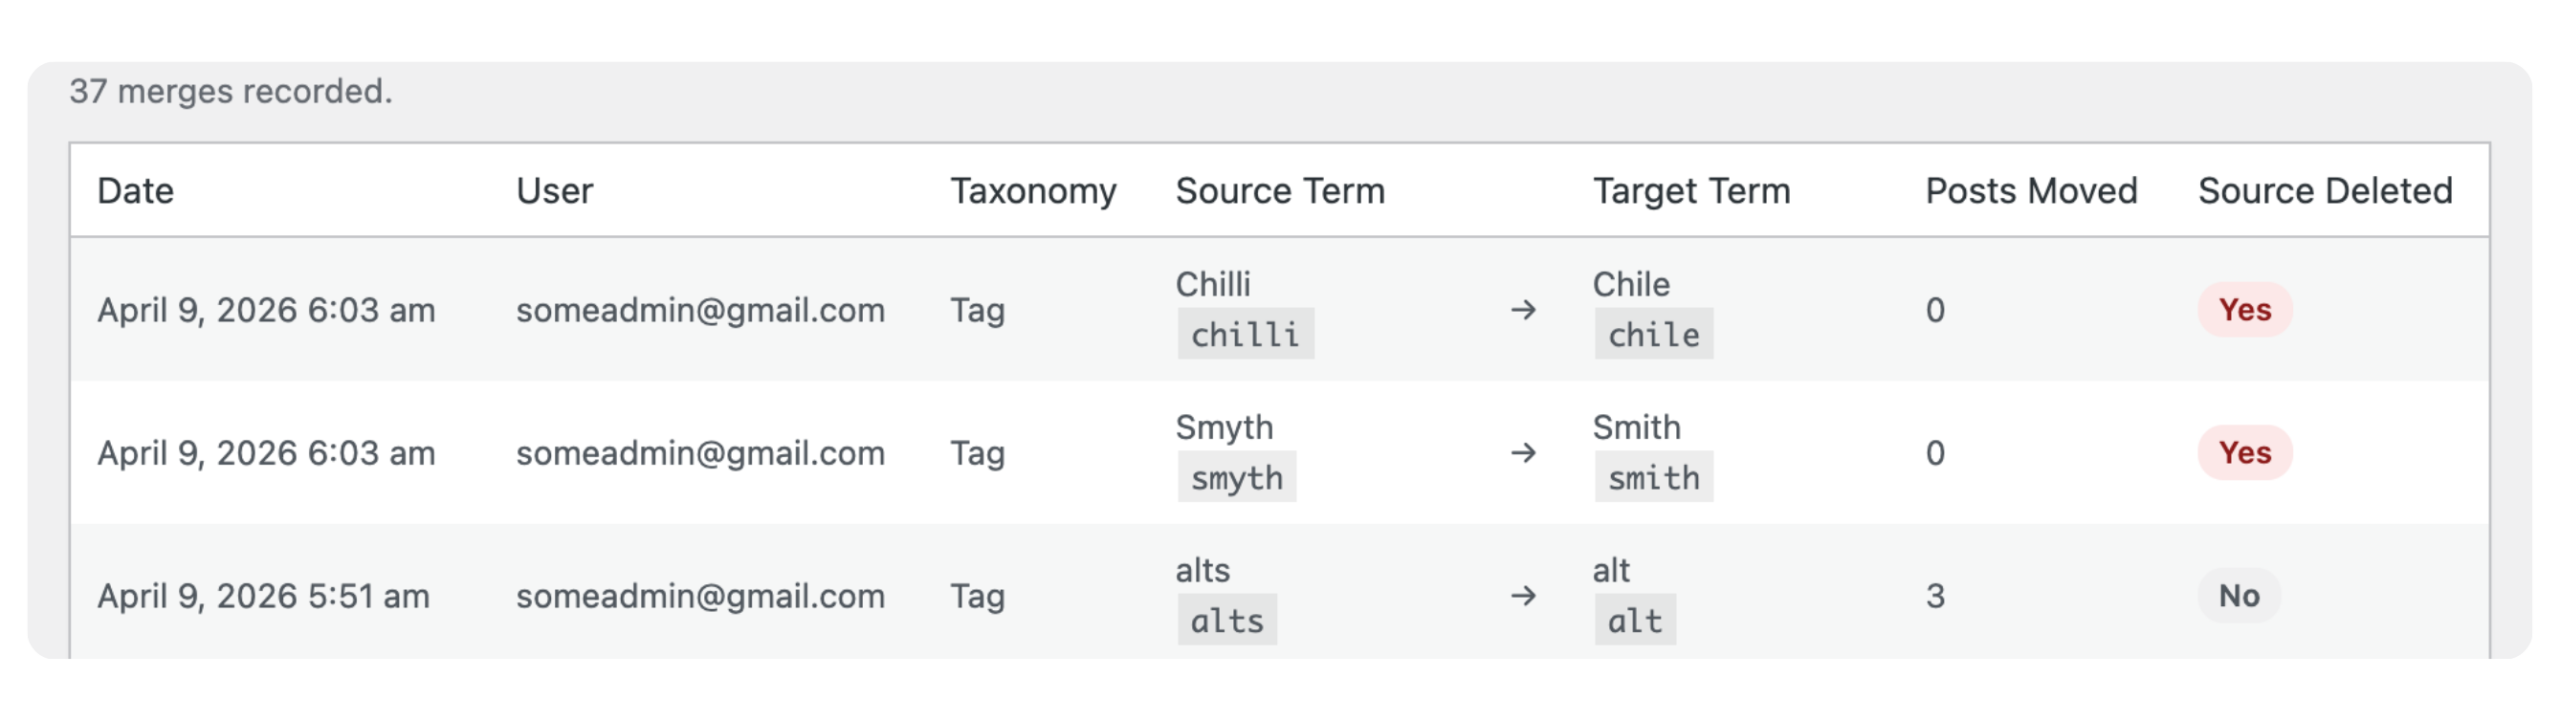The image size is (2560, 721).
Task: Click the alts slug code label
Action: click(1227, 621)
